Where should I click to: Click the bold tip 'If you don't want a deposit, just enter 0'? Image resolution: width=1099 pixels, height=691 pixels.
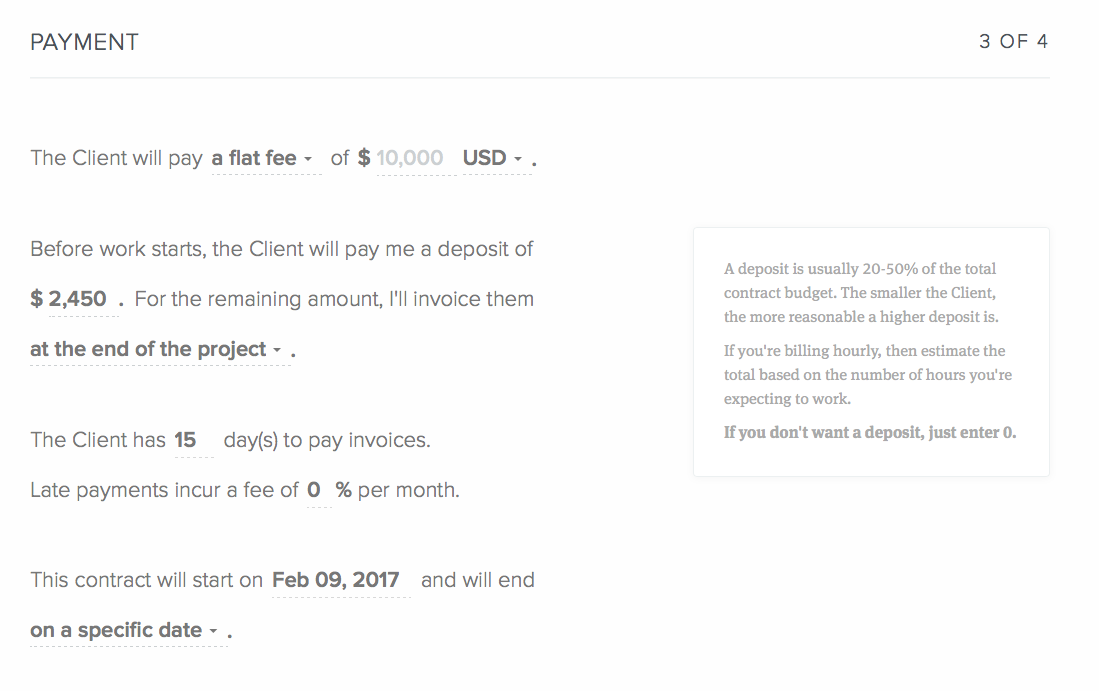pyautogui.click(x=868, y=432)
